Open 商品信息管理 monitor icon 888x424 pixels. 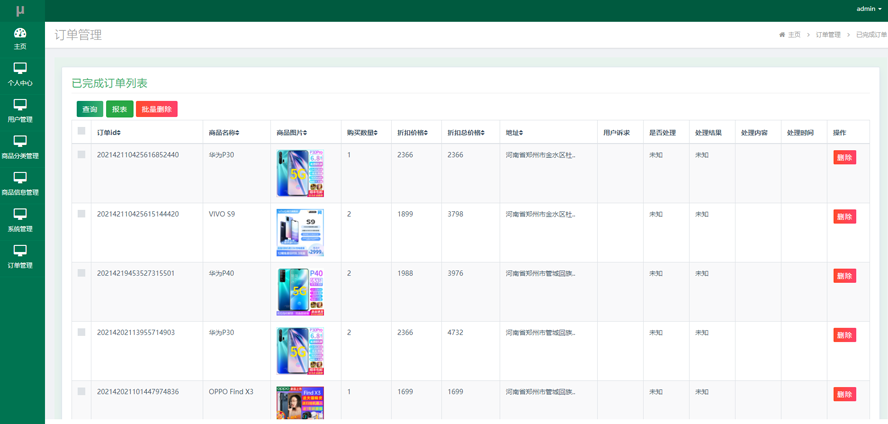click(20, 178)
